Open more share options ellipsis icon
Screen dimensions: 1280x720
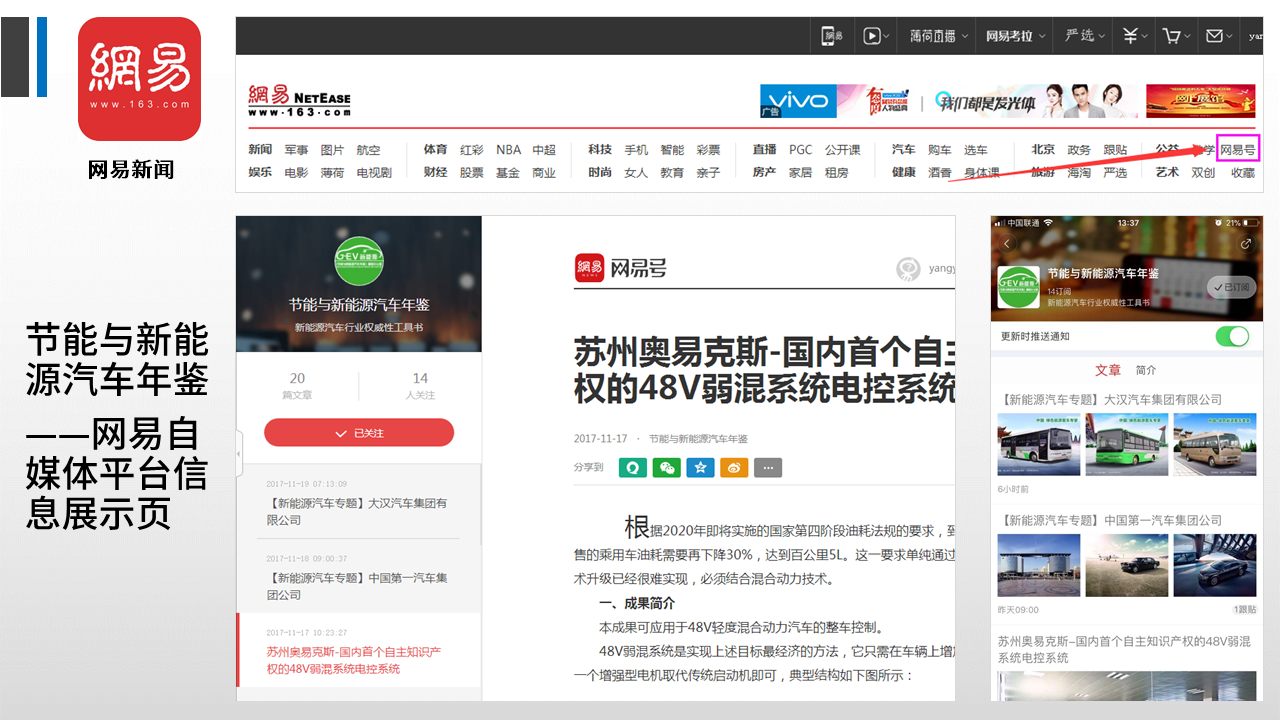click(x=768, y=467)
